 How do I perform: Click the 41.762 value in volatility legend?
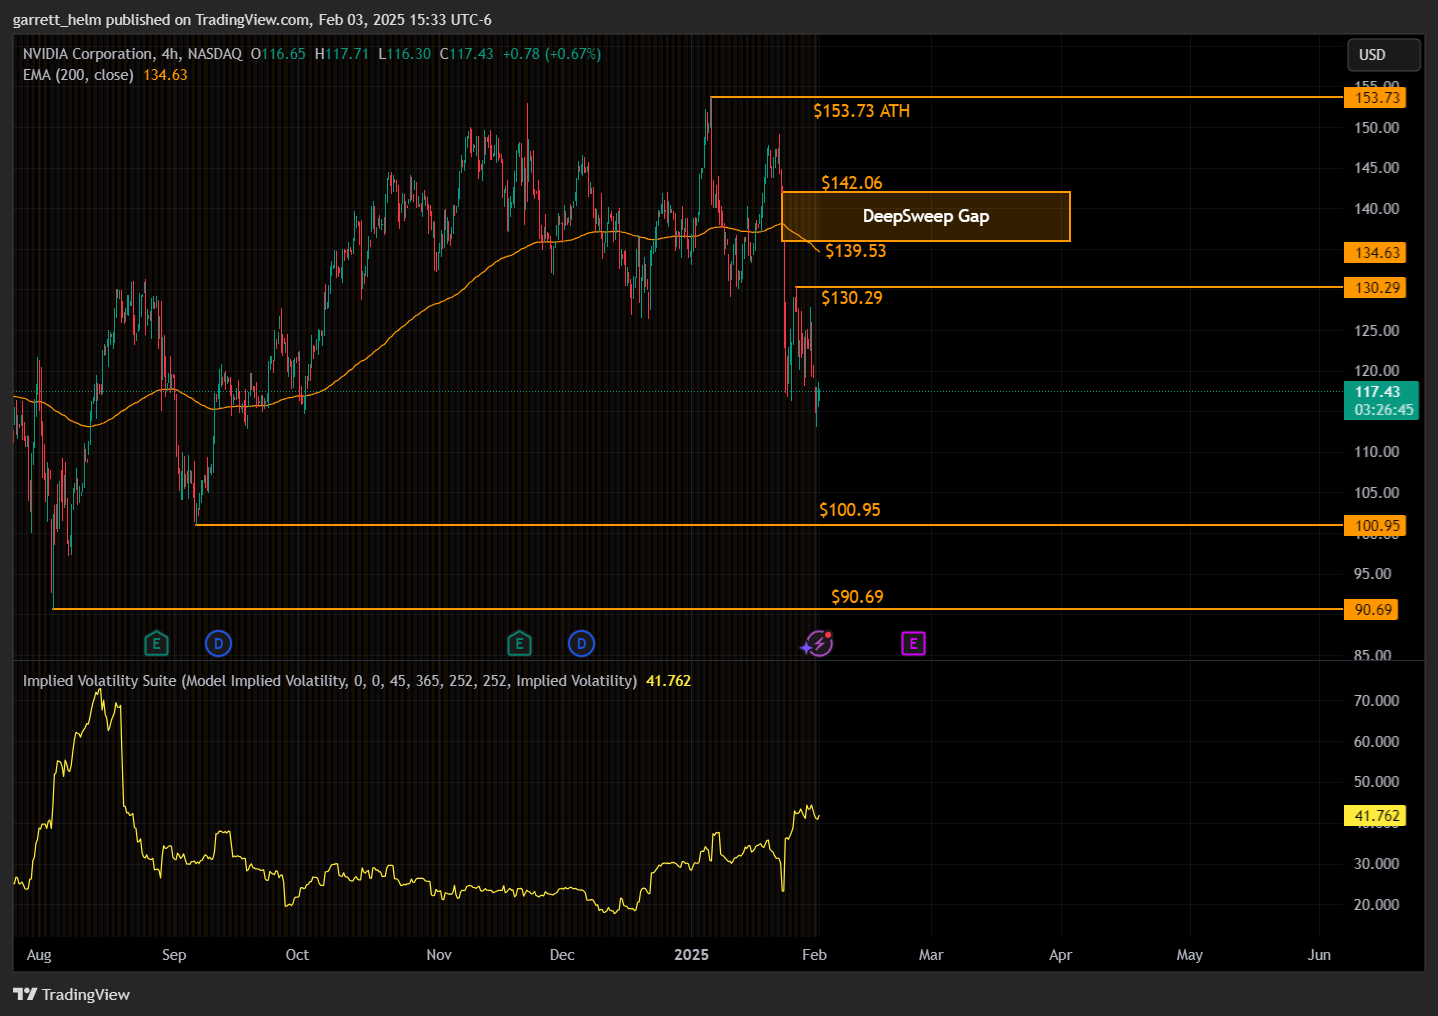(x=668, y=681)
